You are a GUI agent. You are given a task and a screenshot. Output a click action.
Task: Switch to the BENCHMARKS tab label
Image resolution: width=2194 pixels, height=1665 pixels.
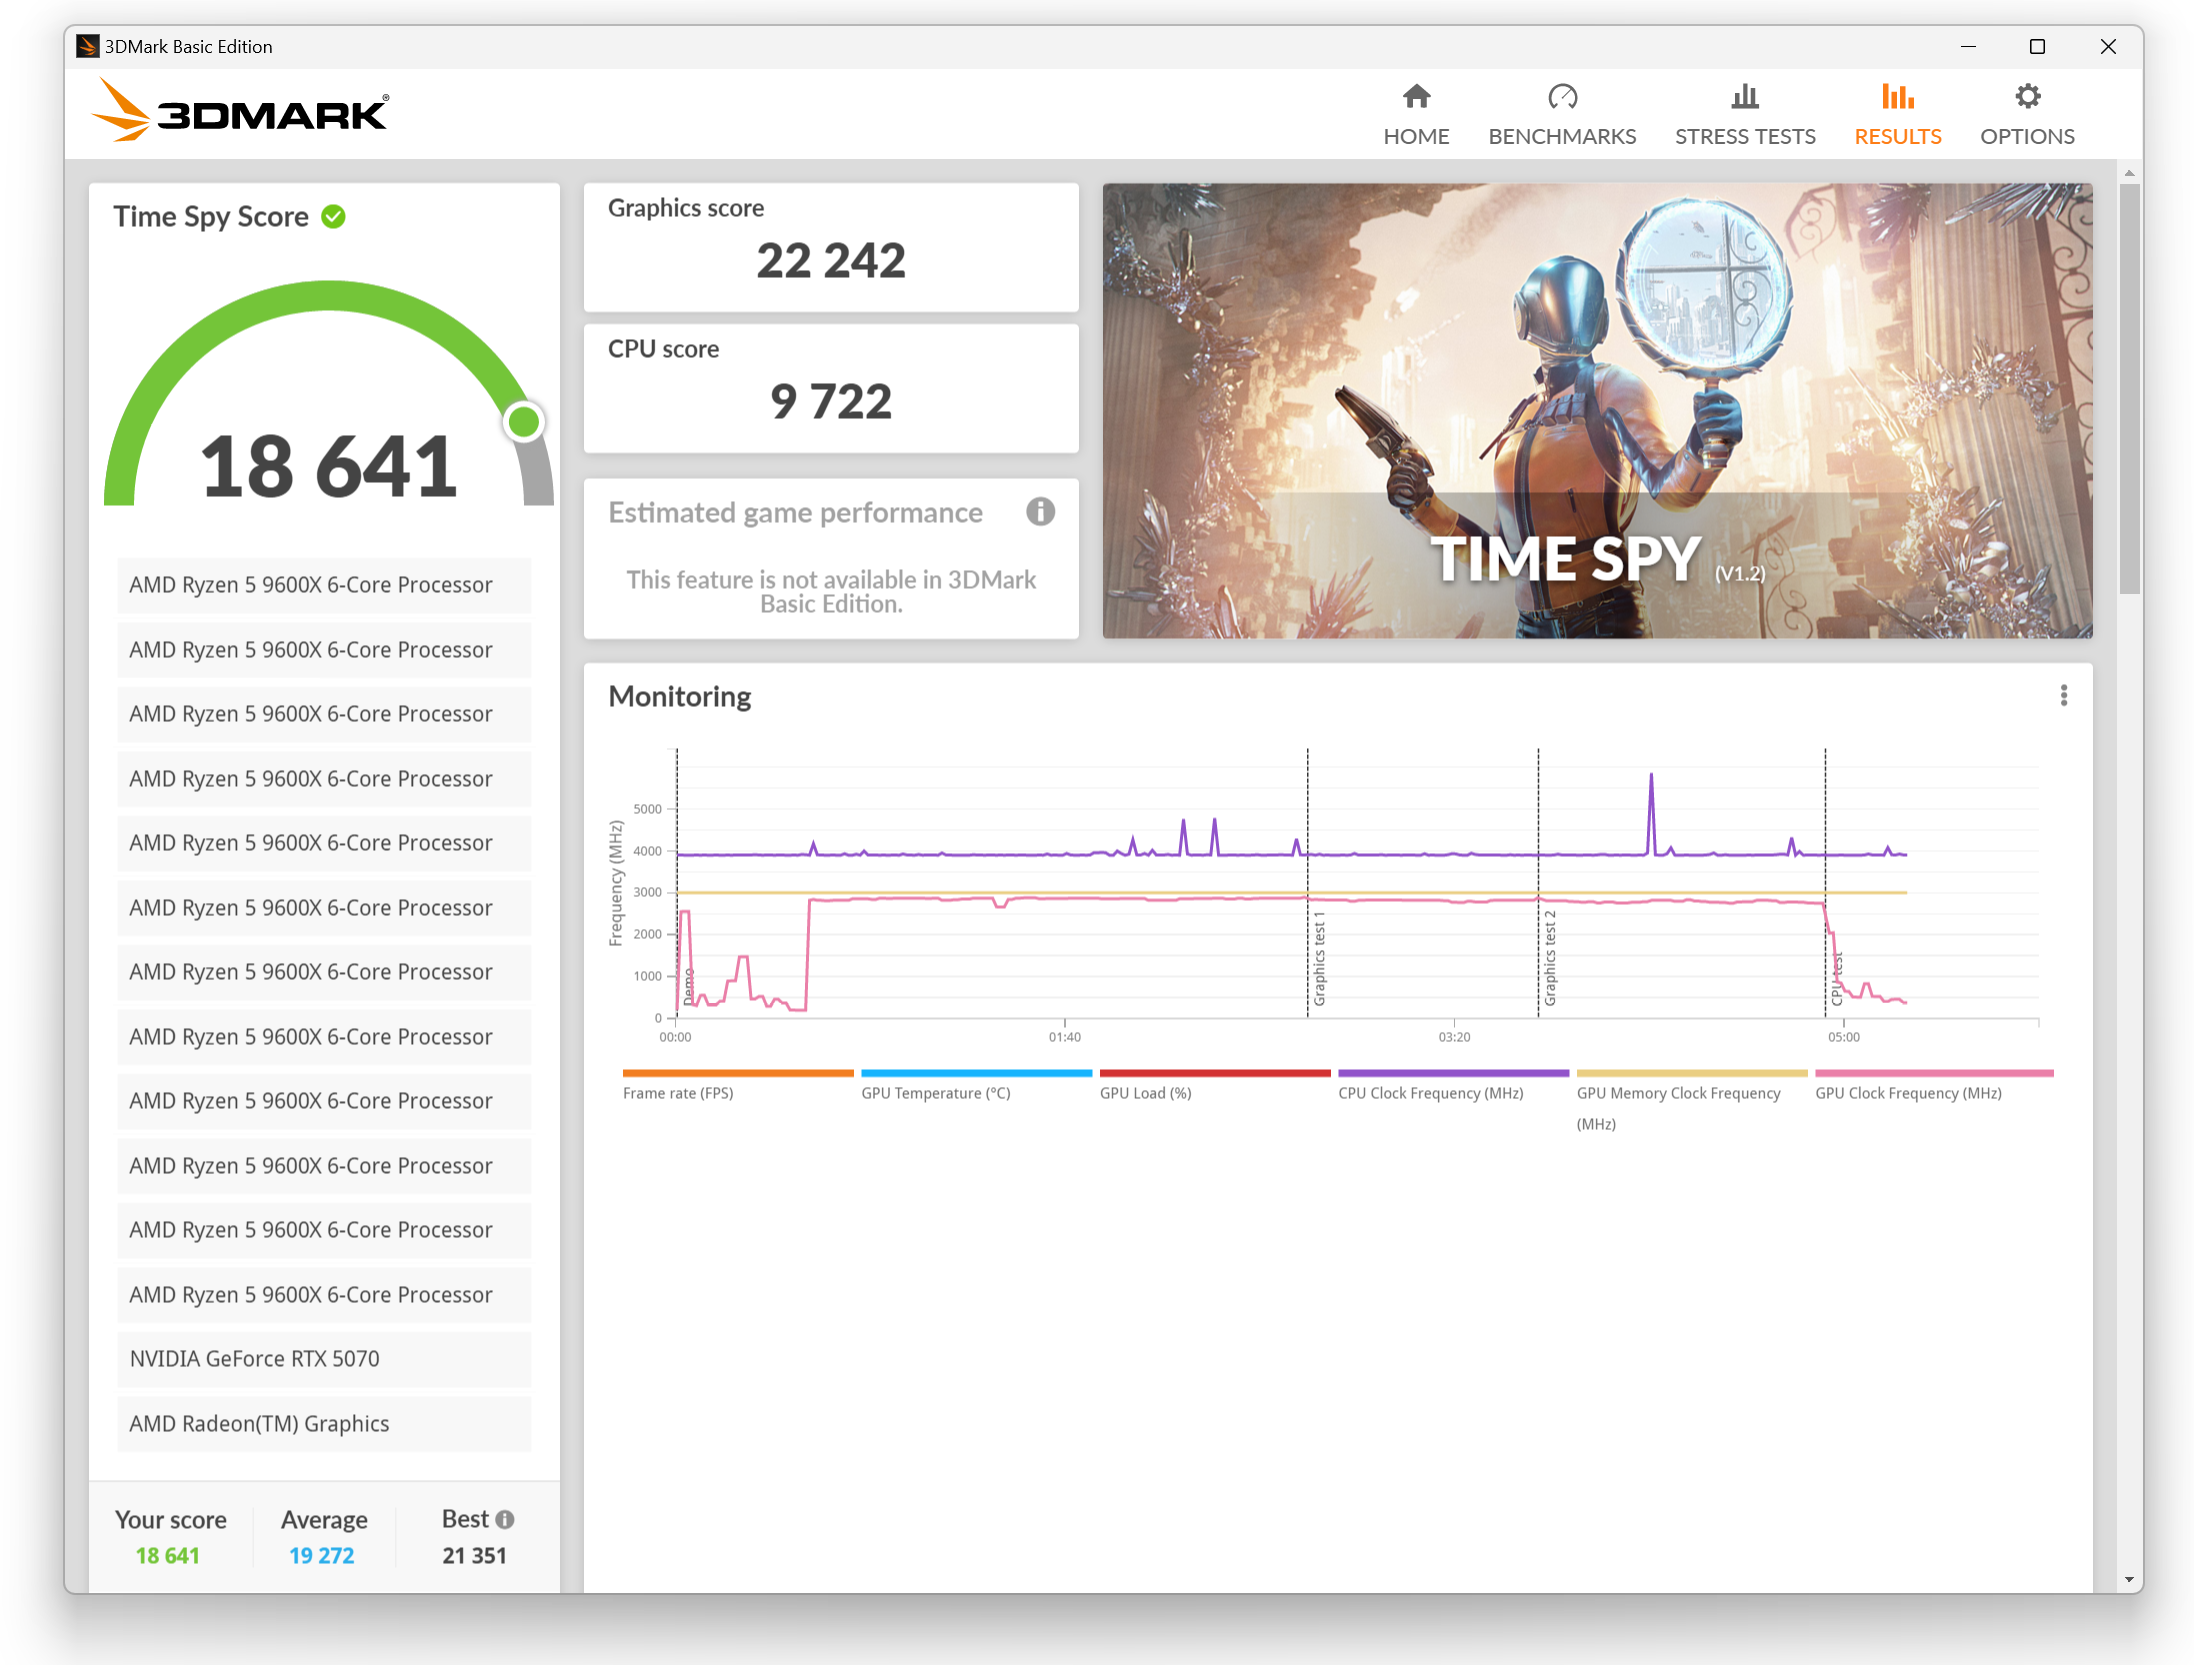[1562, 136]
